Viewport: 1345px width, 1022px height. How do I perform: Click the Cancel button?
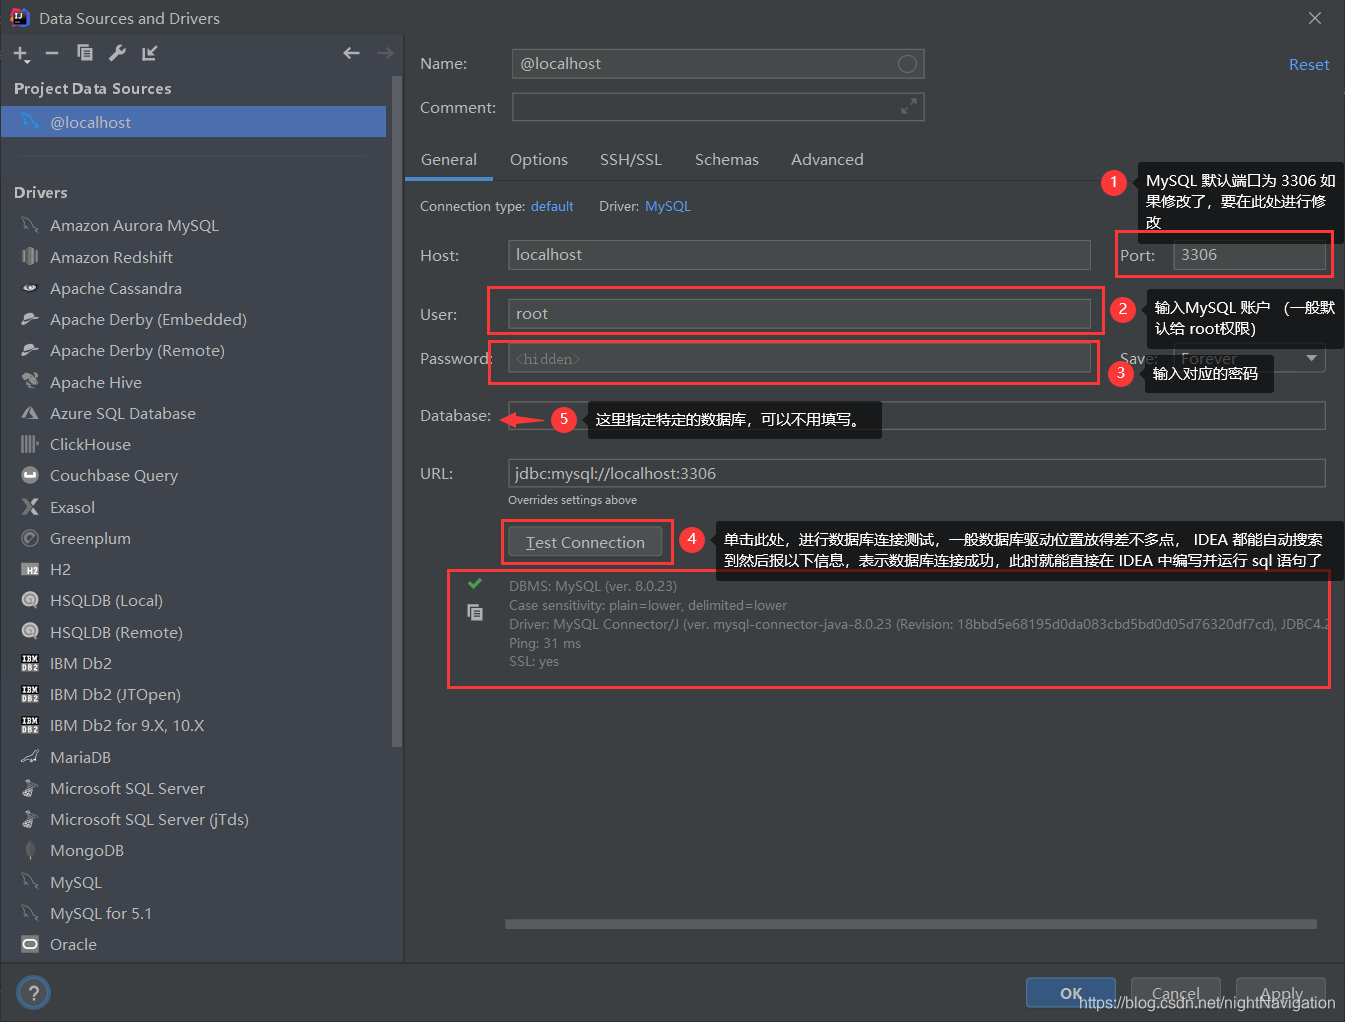pyautogui.click(x=1176, y=993)
